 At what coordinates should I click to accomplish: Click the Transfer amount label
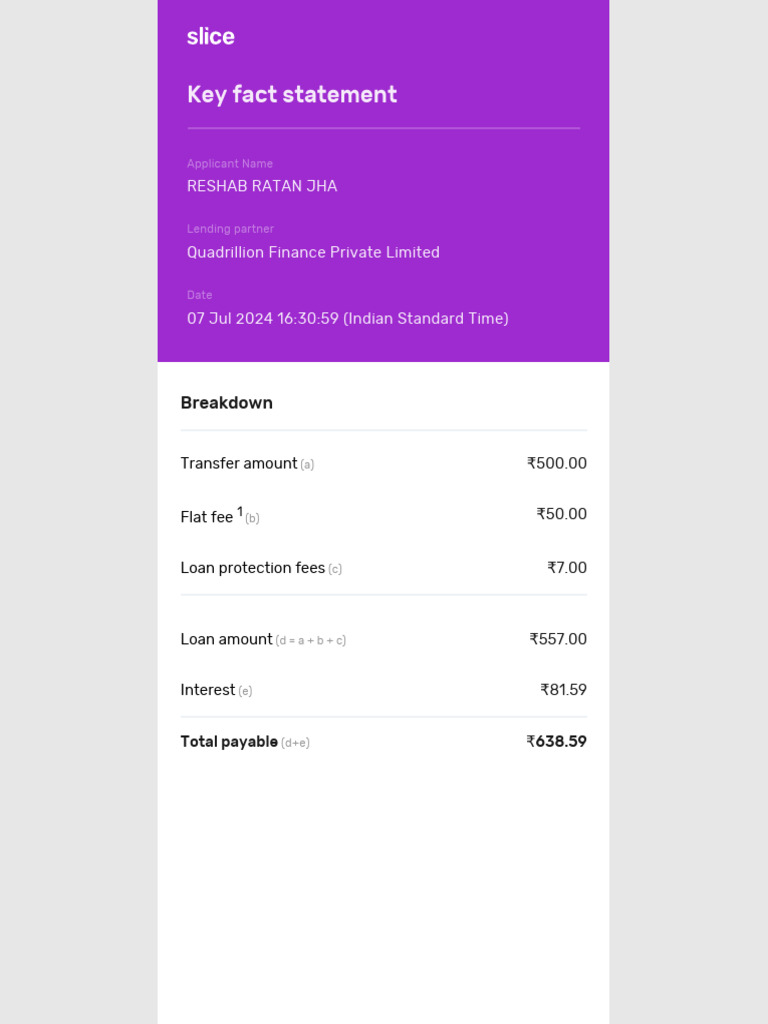[x=238, y=463]
